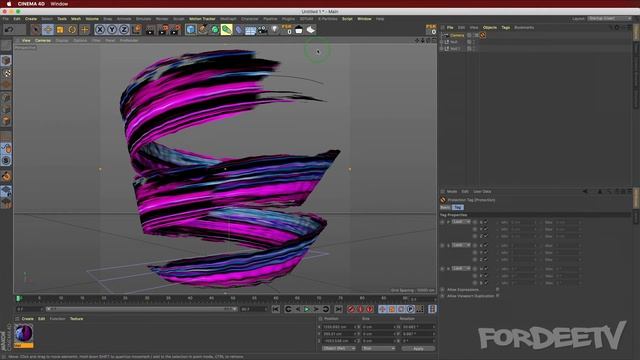Select the Rotate tool icon
The height and width of the screenshot is (360, 640).
(72, 29)
